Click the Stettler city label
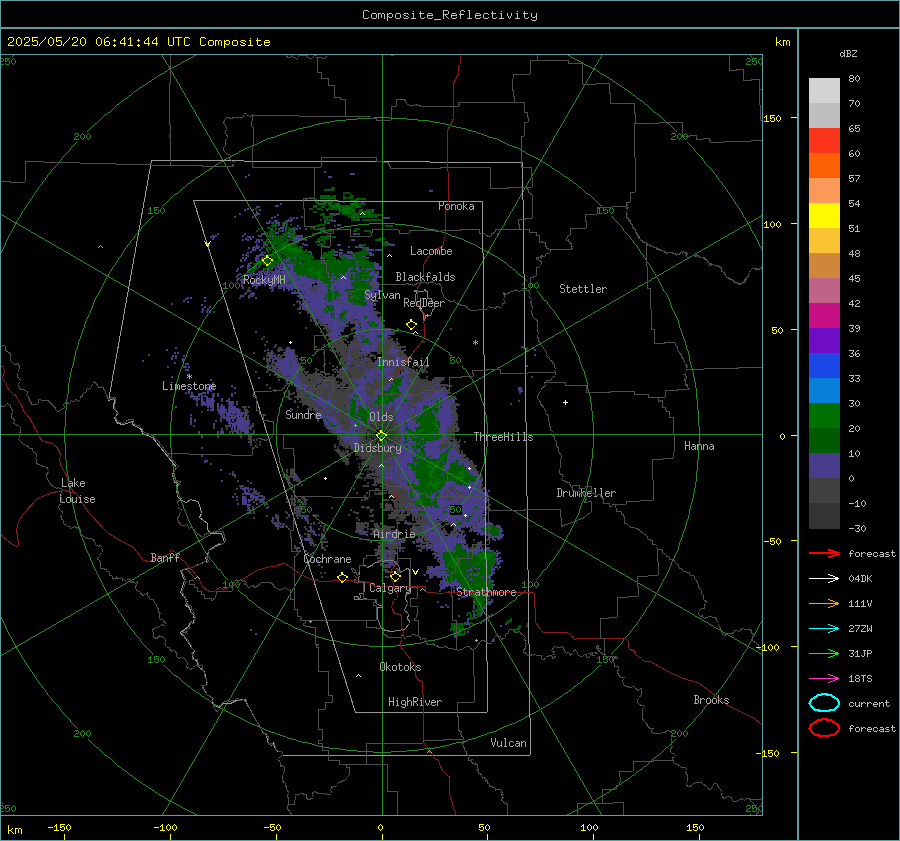This screenshot has height=841, width=900. coord(583,289)
